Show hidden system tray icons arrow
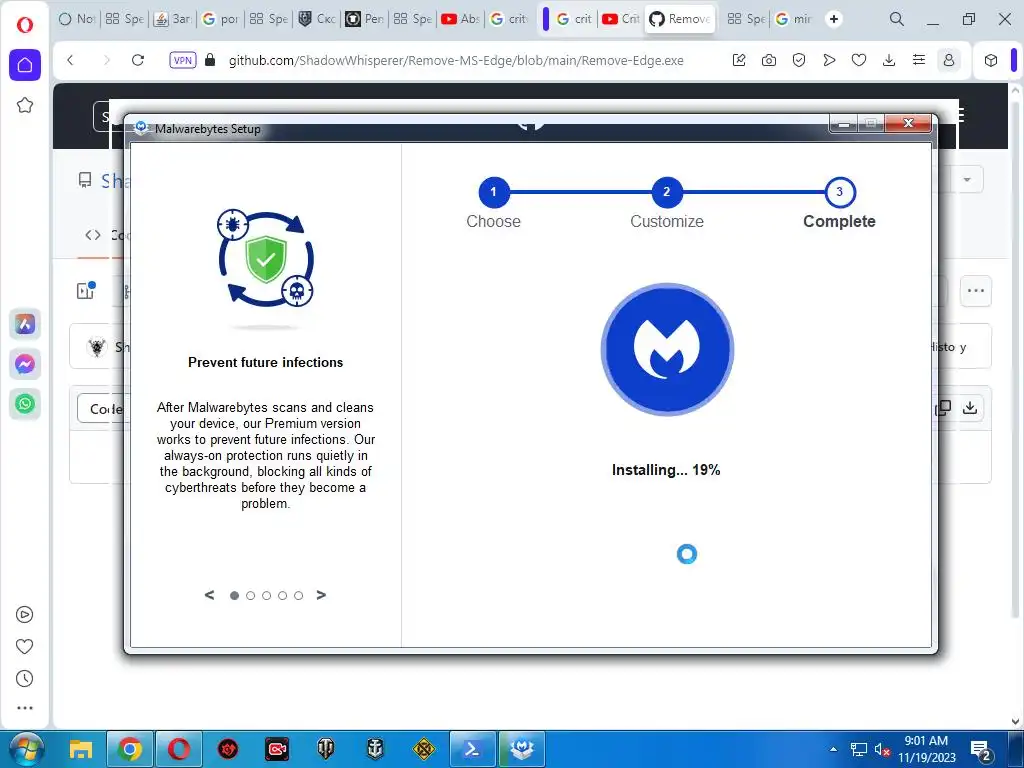This screenshot has height=768, width=1024. coord(833,749)
